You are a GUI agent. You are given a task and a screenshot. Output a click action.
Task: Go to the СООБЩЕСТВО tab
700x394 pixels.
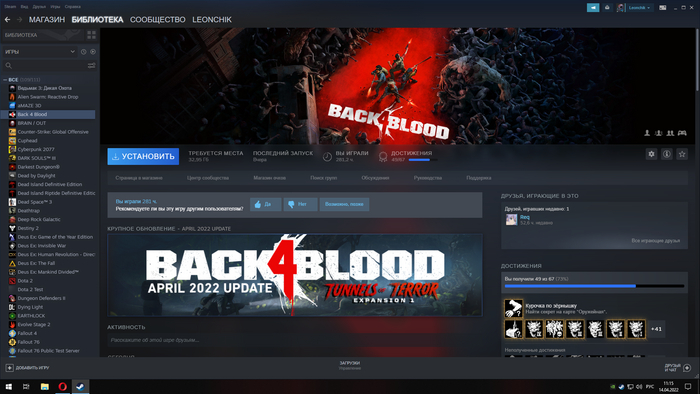click(x=158, y=20)
